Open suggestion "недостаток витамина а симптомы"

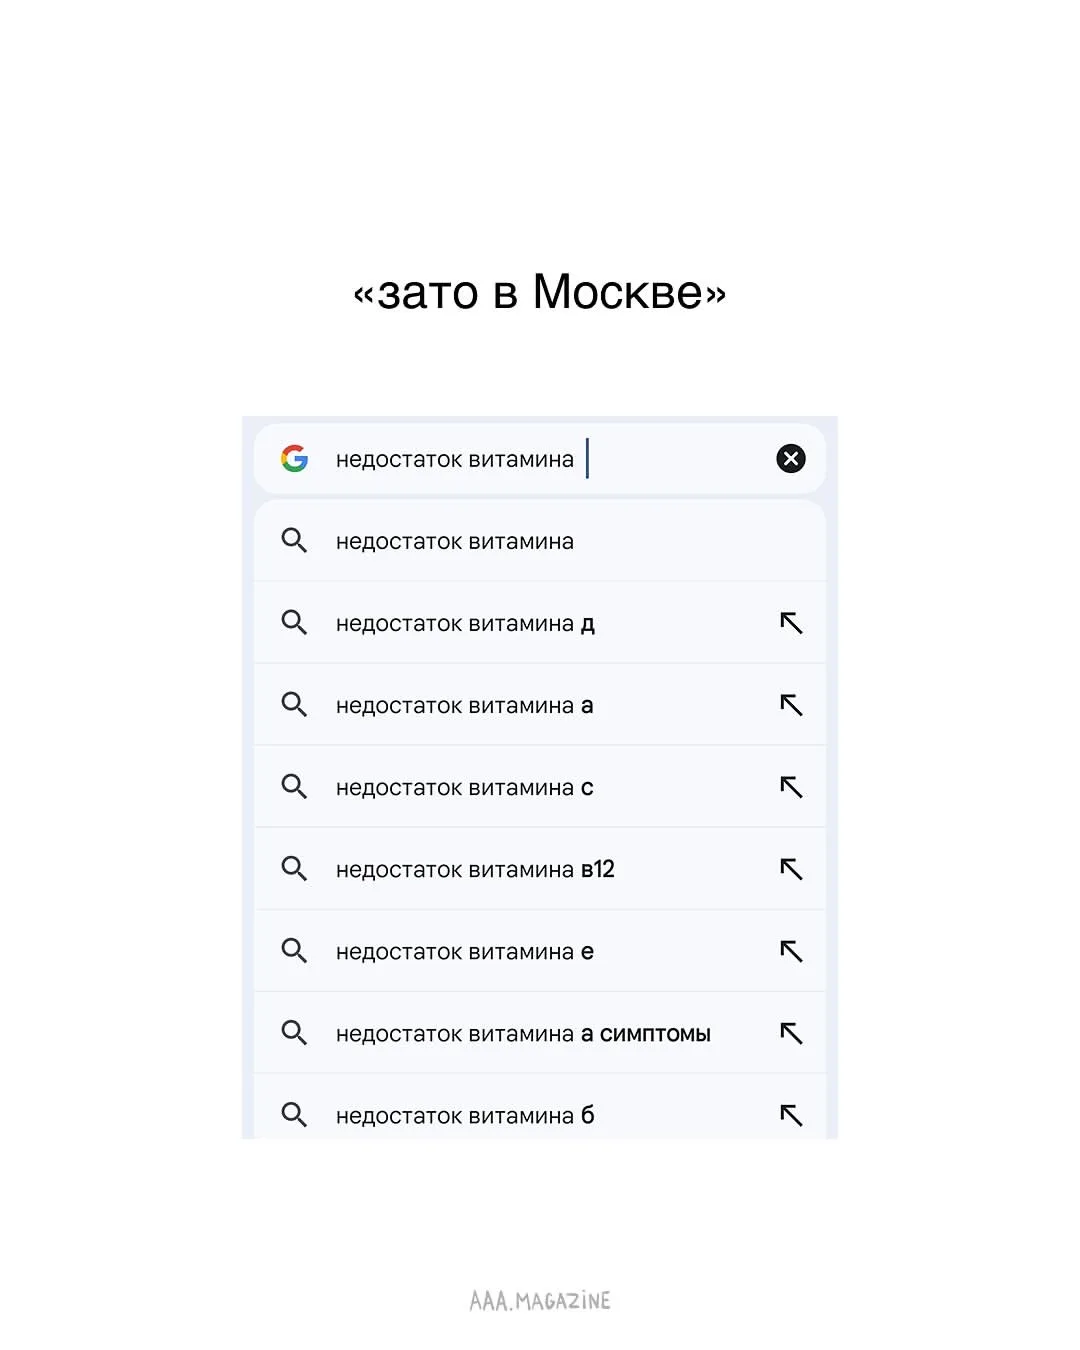tap(523, 1034)
